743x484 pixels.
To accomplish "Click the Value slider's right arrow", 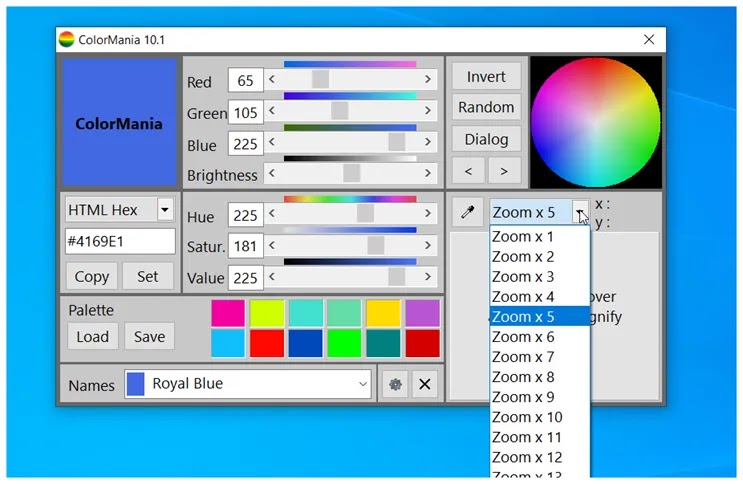I will [428, 276].
